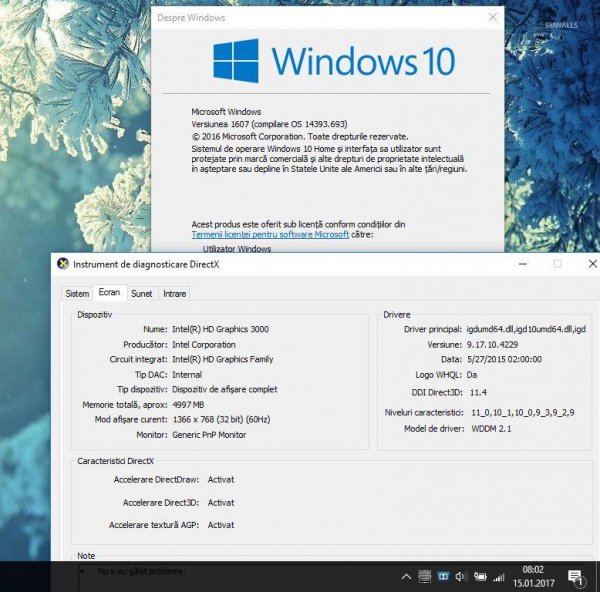Click the driver date 5/27/2015 02:00:00
This screenshot has height=592, width=600.
pos(504,359)
